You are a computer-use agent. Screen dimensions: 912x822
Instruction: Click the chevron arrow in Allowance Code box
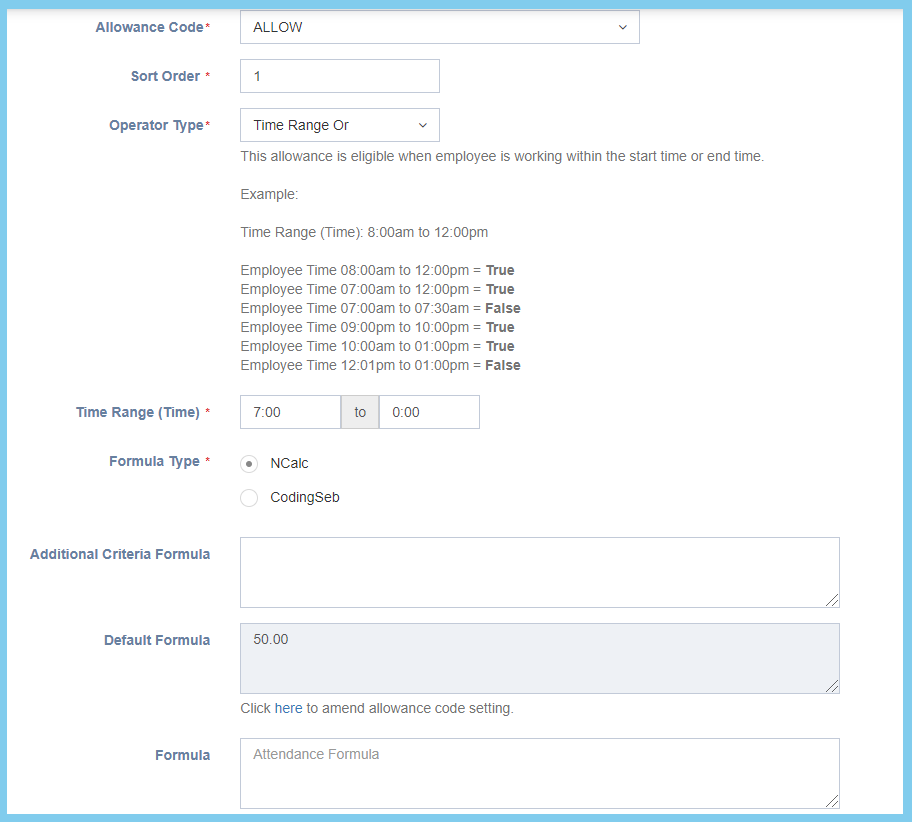point(622,27)
